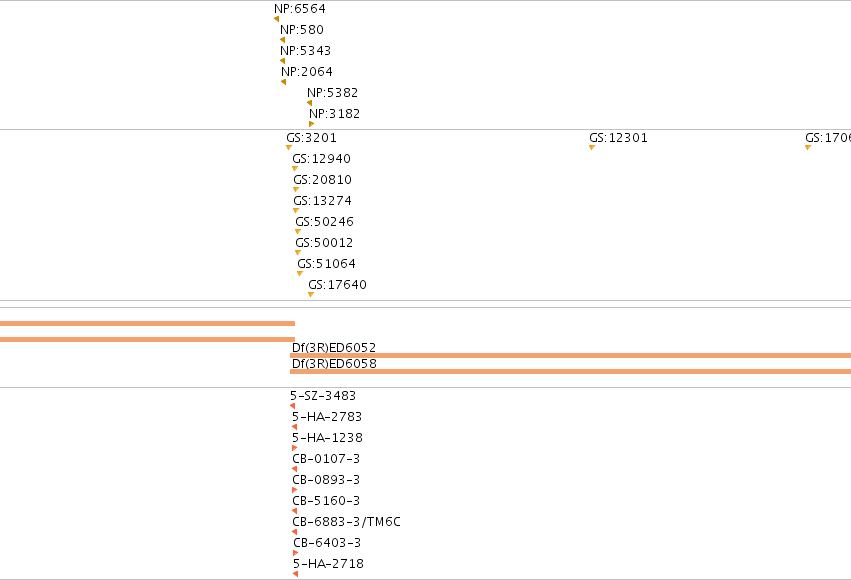Image resolution: width=851 pixels, height=580 pixels.
Task: Click the GS:50012 feature label
Action: [x=324, y=243]
